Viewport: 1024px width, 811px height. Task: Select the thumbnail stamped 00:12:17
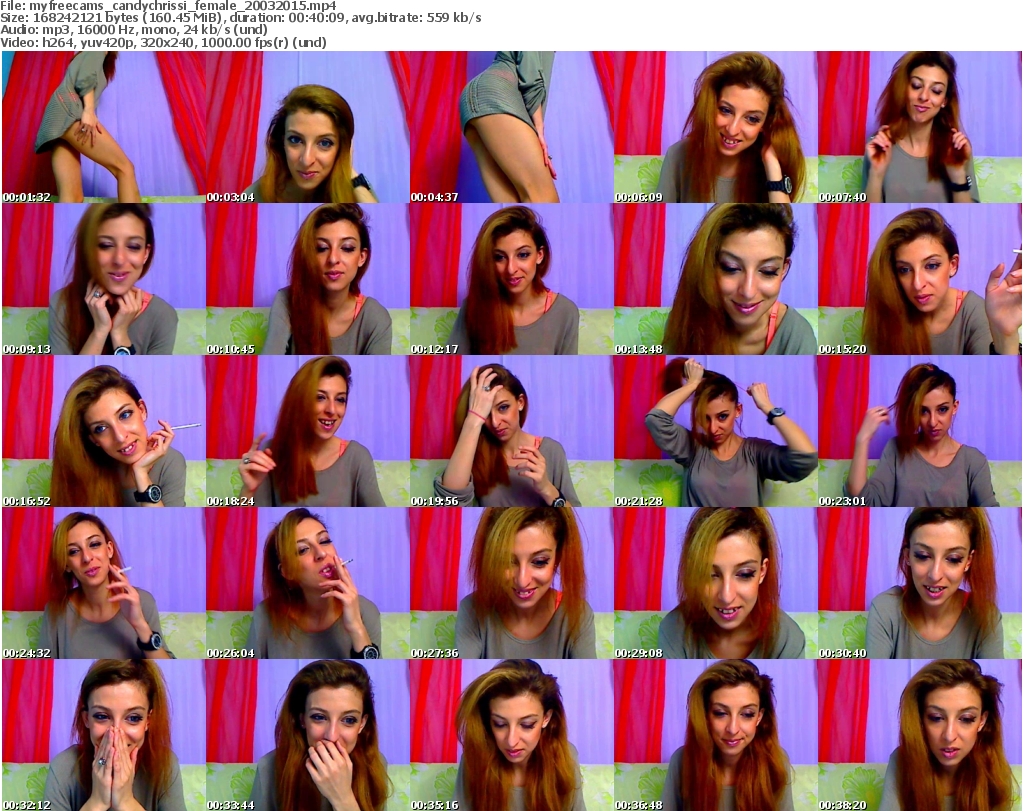[x=511, y=279]
